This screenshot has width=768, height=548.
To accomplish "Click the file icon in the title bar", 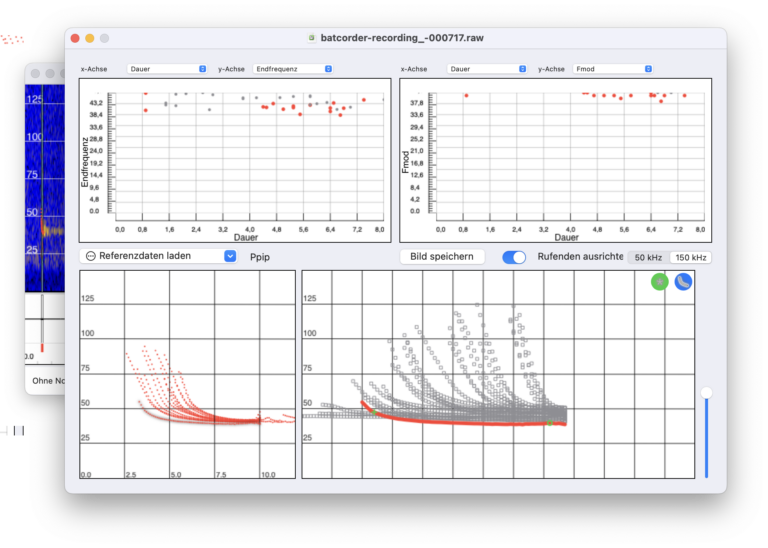I will [313, 38].
